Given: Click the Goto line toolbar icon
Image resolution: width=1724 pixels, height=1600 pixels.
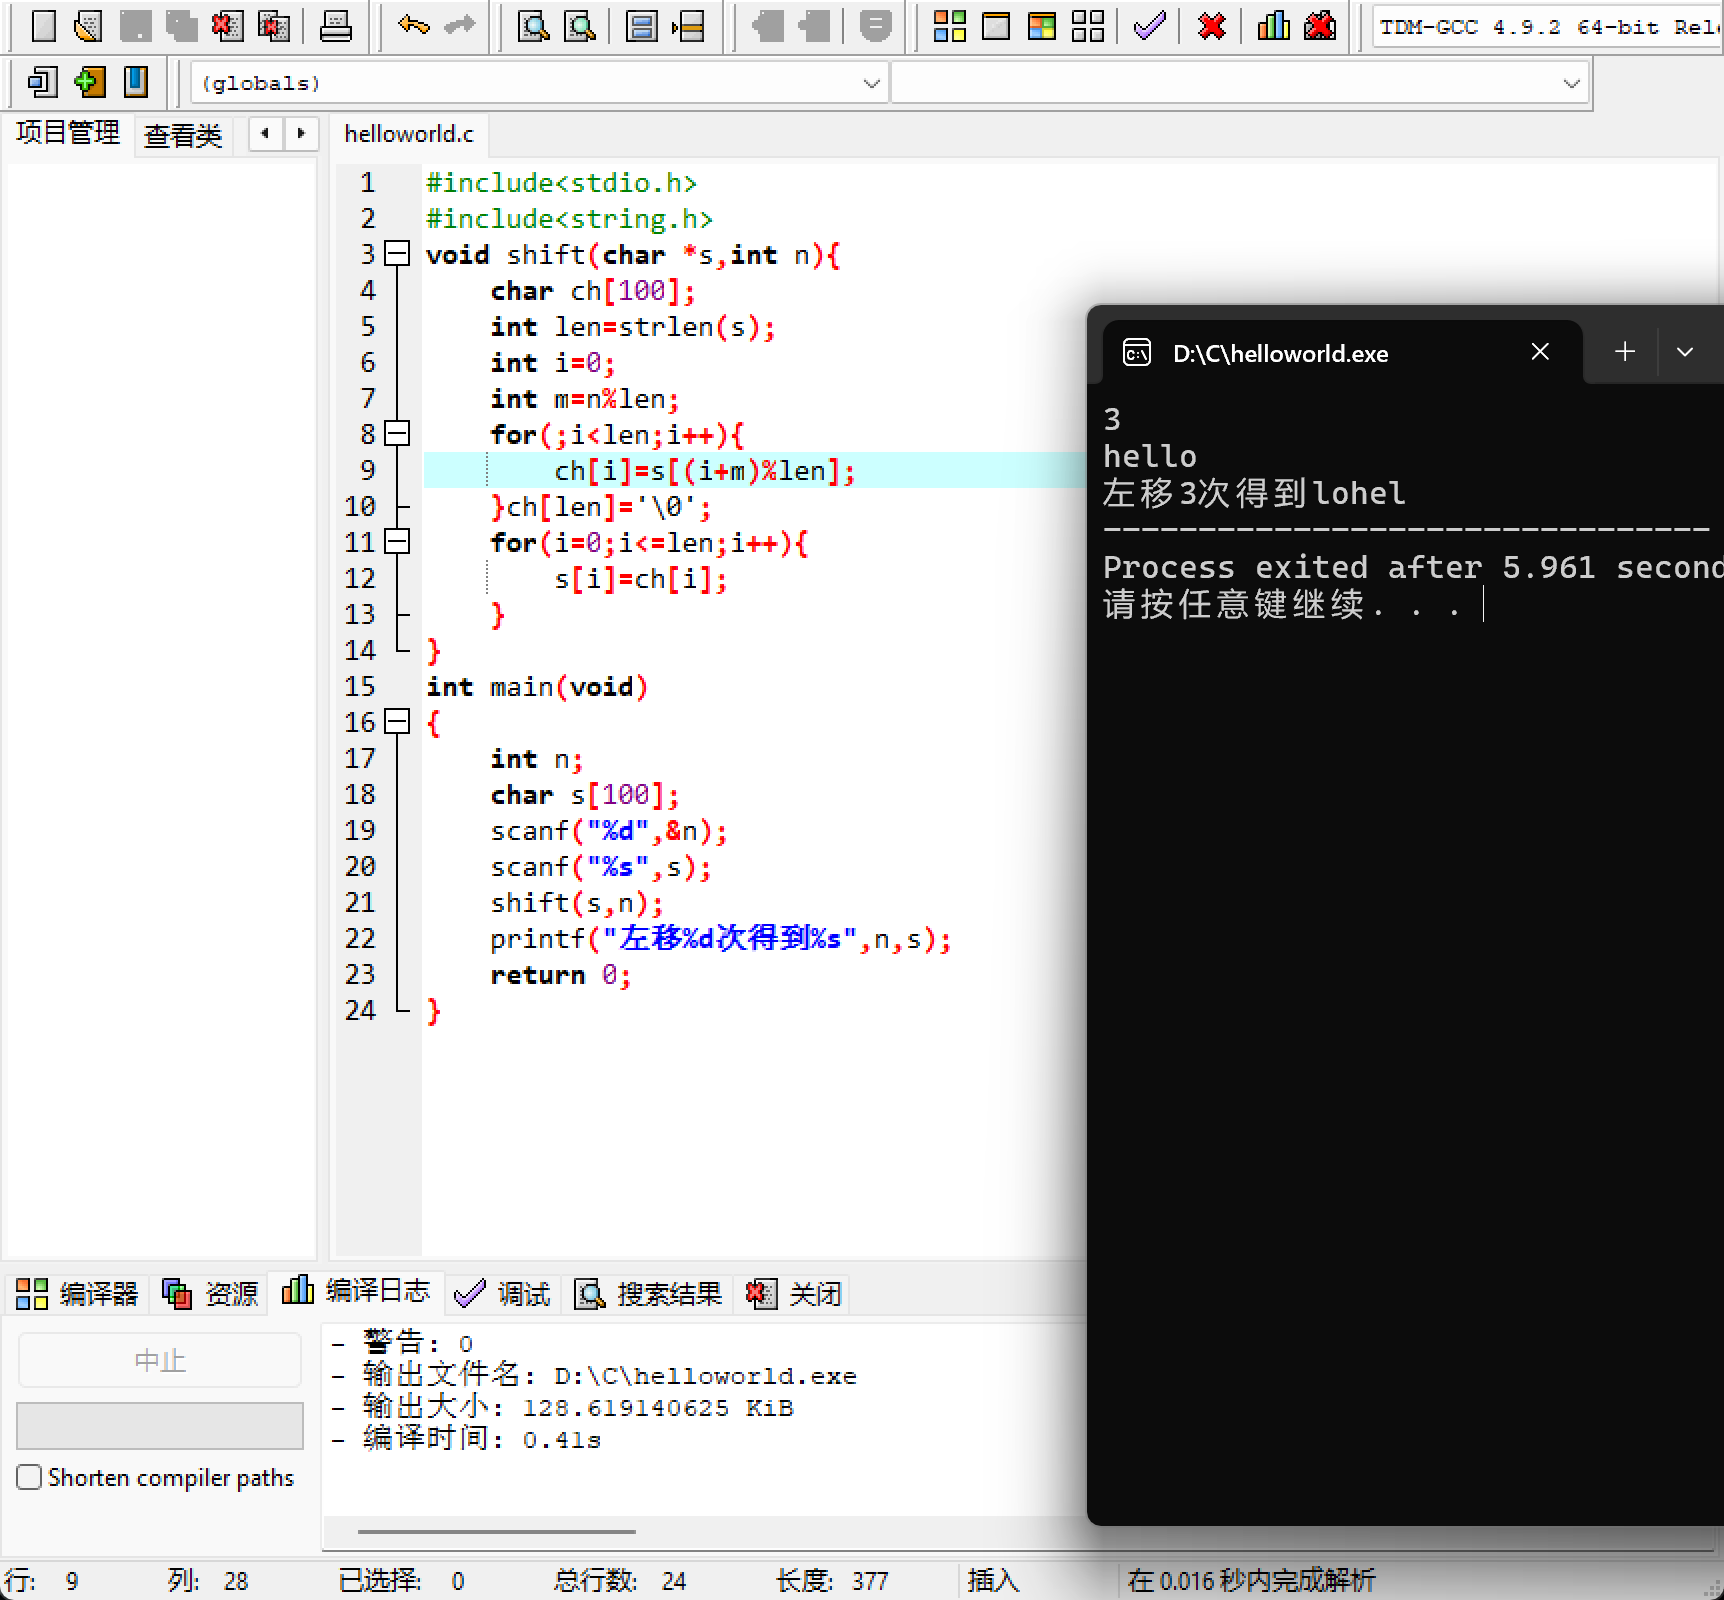Looking at the screenshot, I should 688,26.
